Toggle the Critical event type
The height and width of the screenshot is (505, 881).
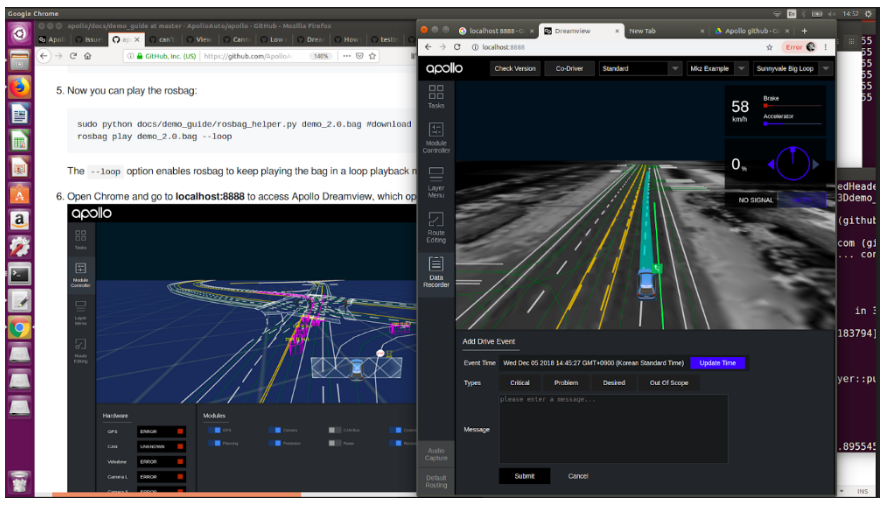[x=520, y=383]
